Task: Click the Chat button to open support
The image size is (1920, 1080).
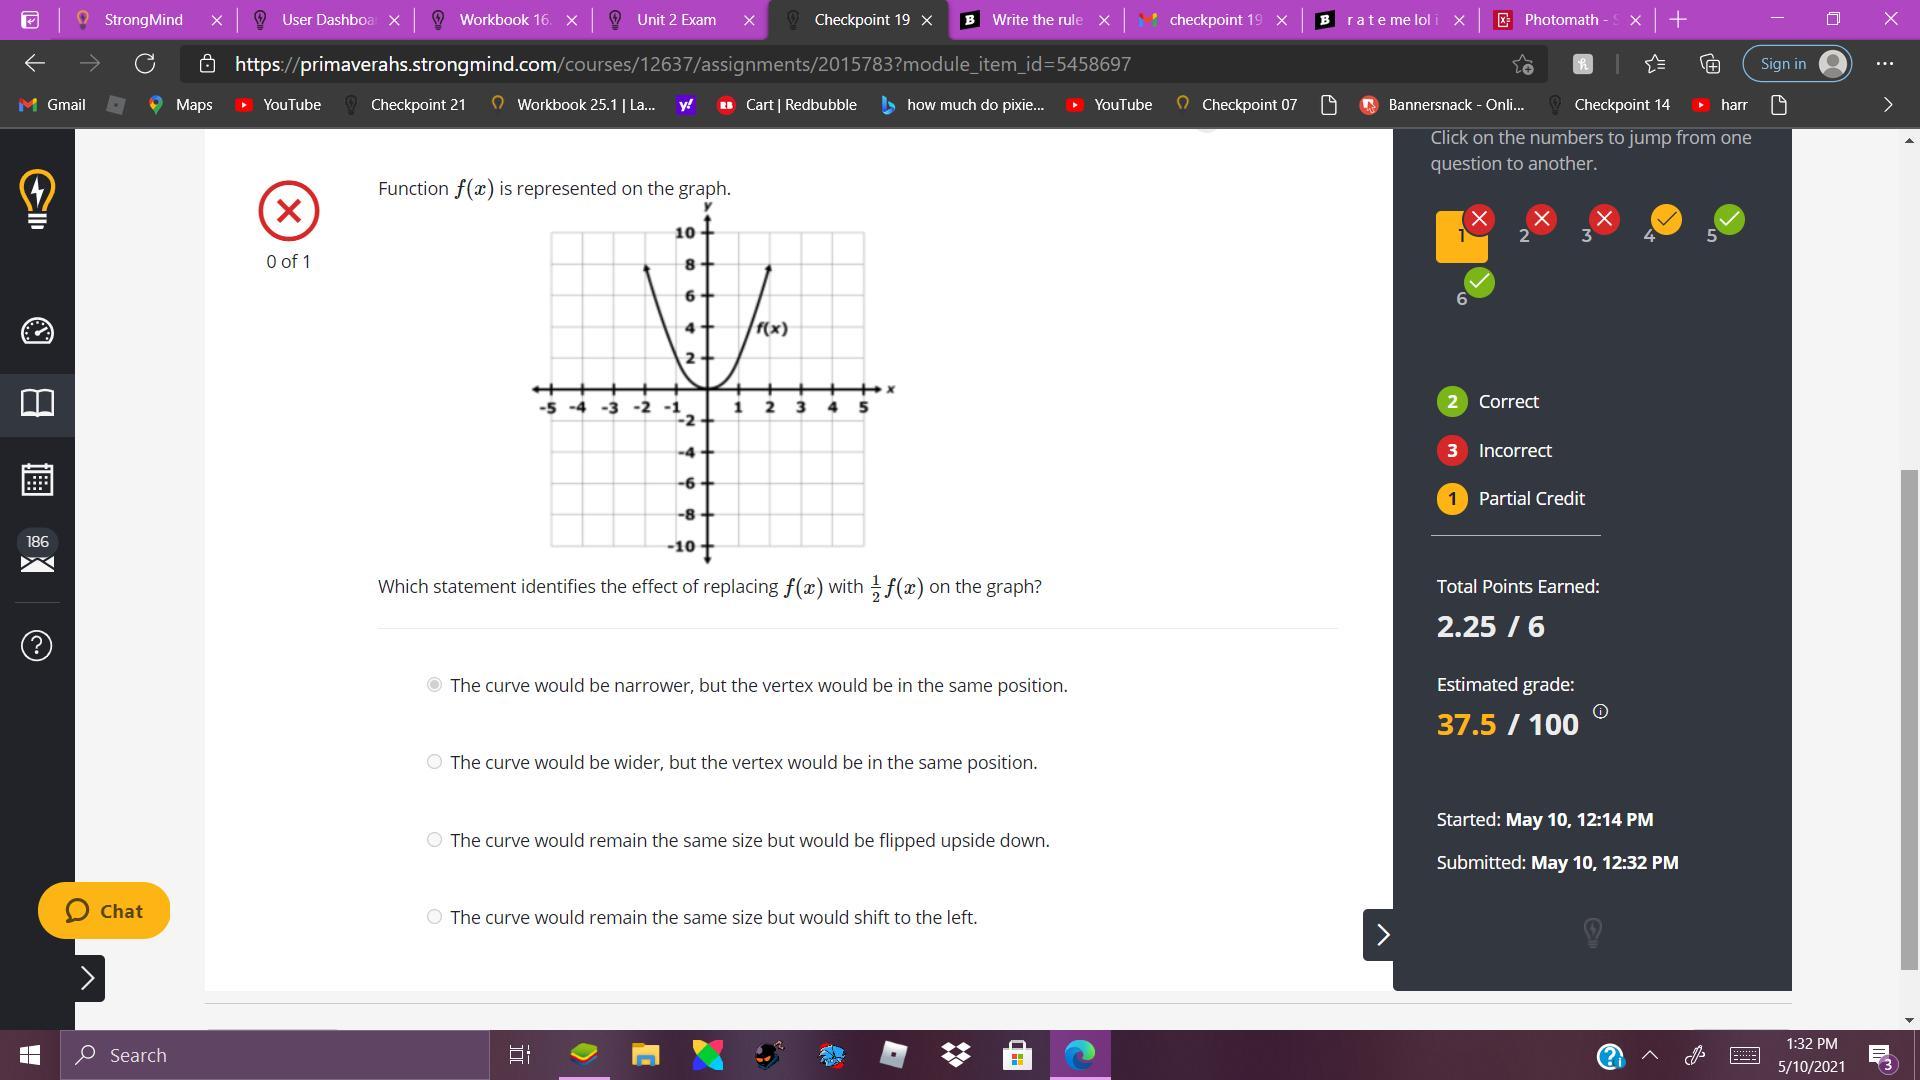Action: point(105,910)
